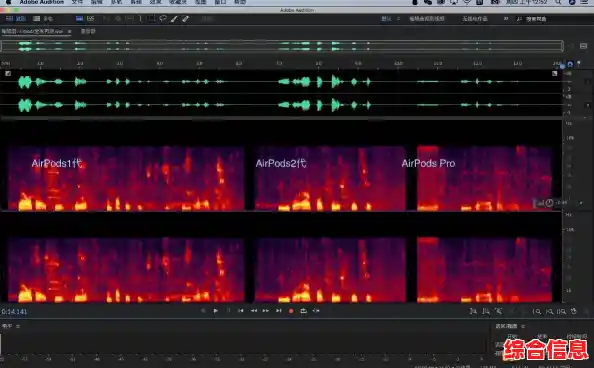Click the Fast Forward button
Screen dimensions: 594x368
pos(266,311)
